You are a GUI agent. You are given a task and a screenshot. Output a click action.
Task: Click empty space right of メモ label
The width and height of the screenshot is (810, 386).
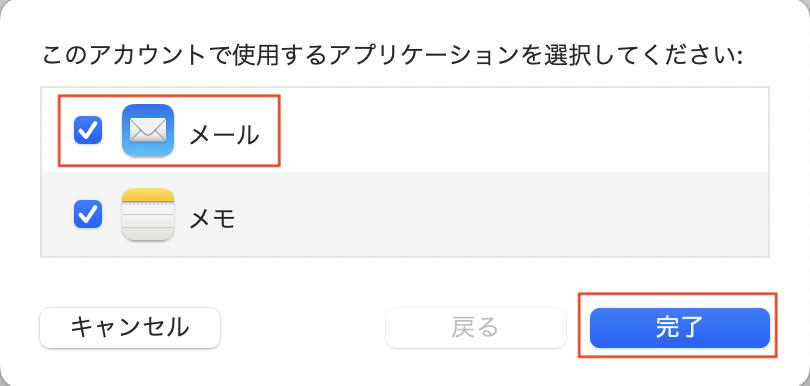(x=501, y=214)
